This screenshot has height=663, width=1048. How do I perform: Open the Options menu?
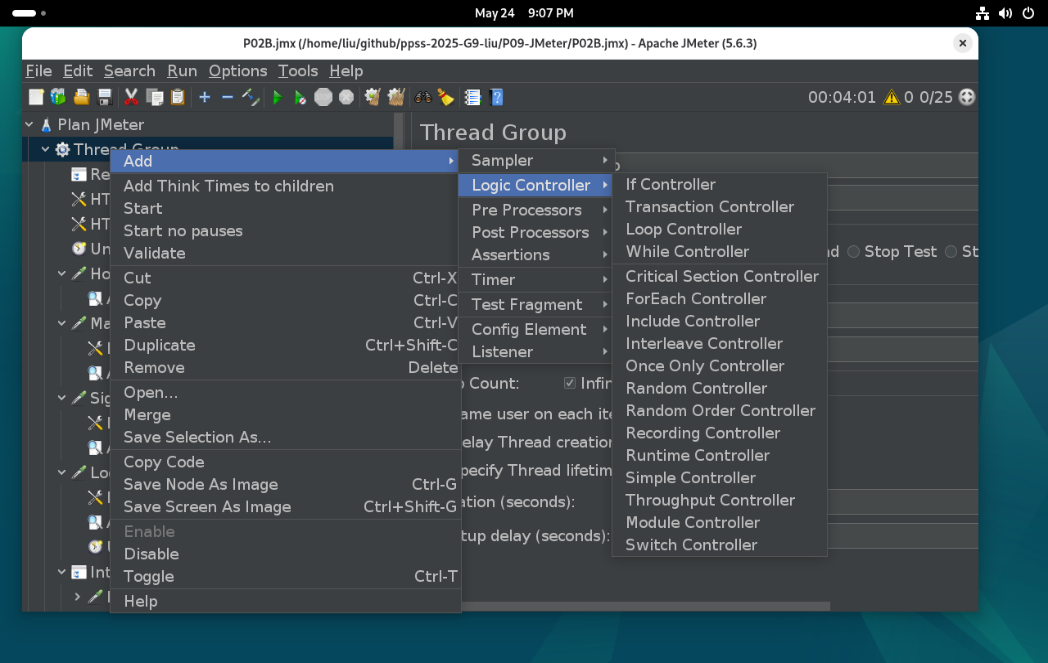(238, 71)
